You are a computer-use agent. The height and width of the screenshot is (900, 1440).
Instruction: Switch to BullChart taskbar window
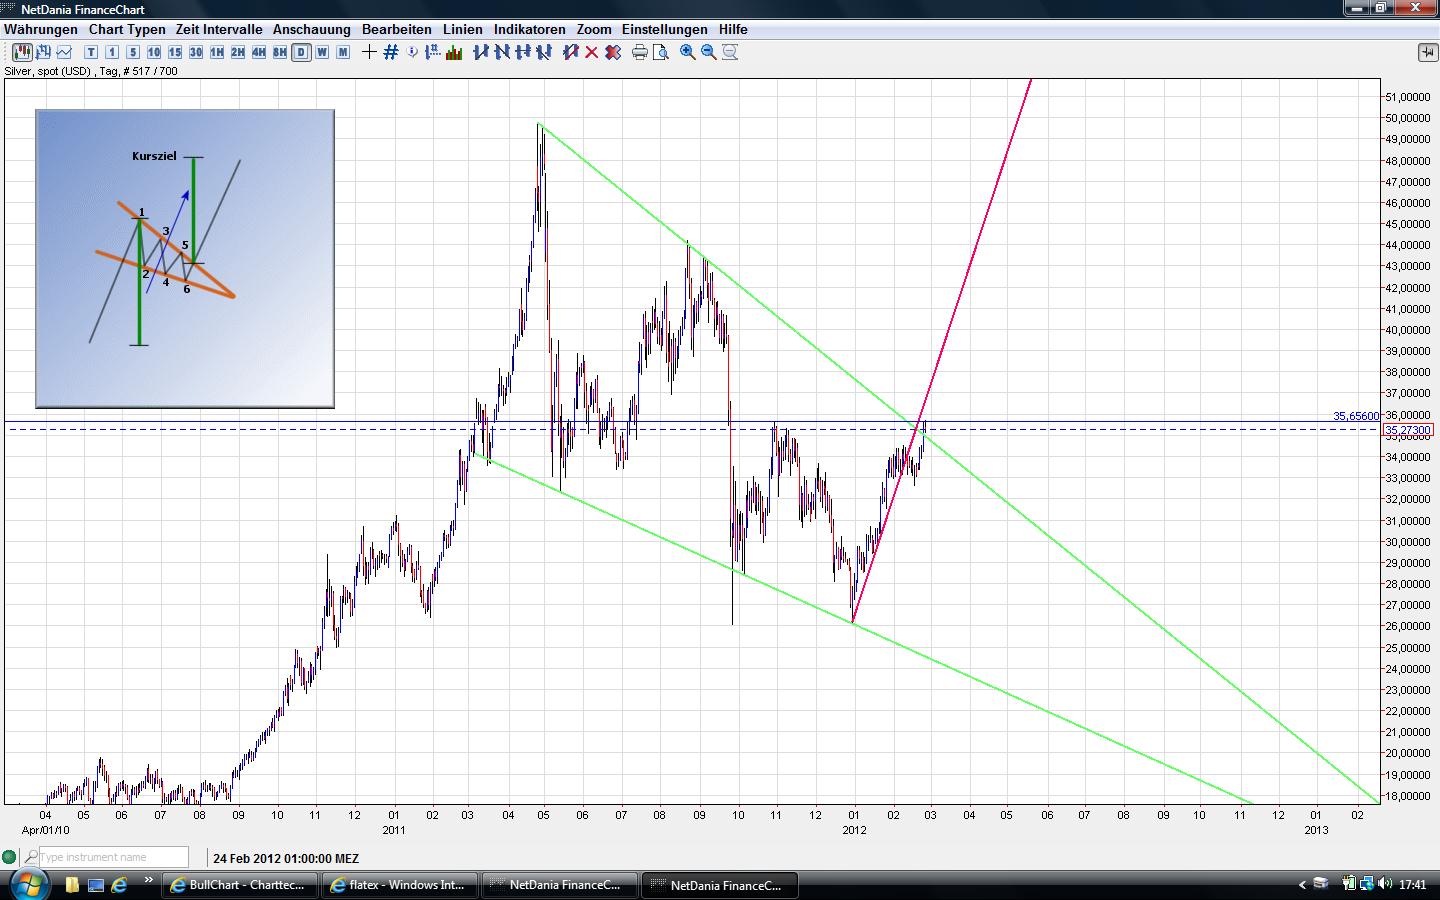(240, 885)
